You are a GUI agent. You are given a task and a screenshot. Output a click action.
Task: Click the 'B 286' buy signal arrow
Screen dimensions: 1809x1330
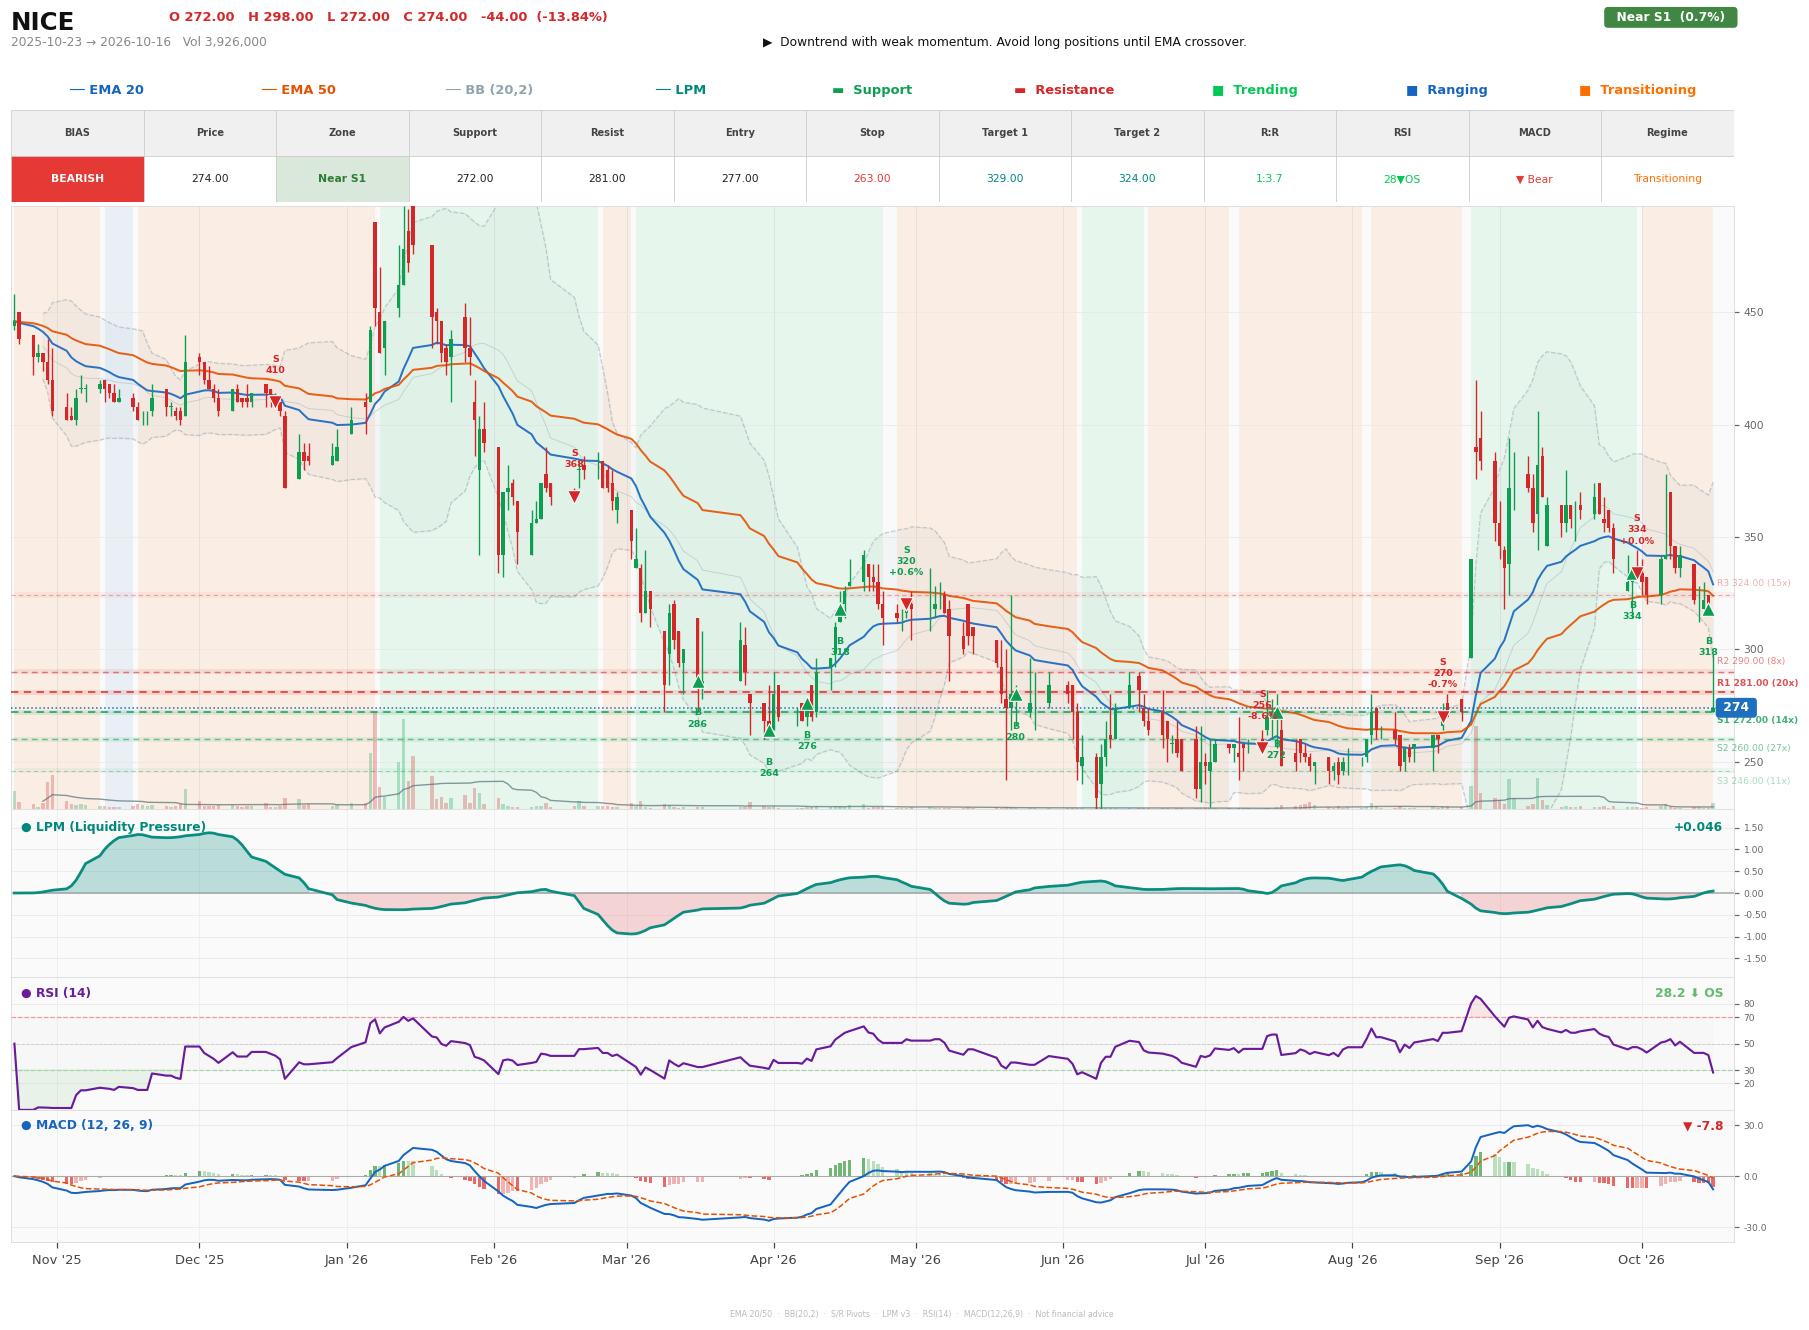pyautogui.click(x=698, y=682)
